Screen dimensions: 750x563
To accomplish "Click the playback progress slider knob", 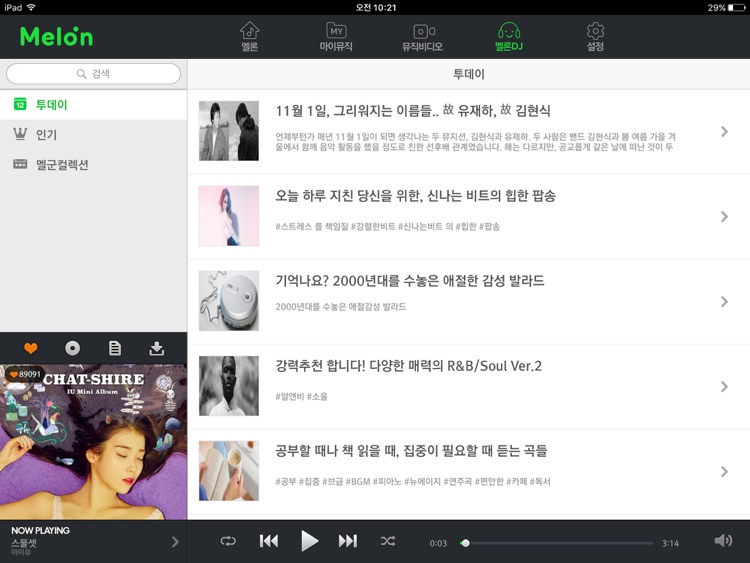I will tap(465, 543).
